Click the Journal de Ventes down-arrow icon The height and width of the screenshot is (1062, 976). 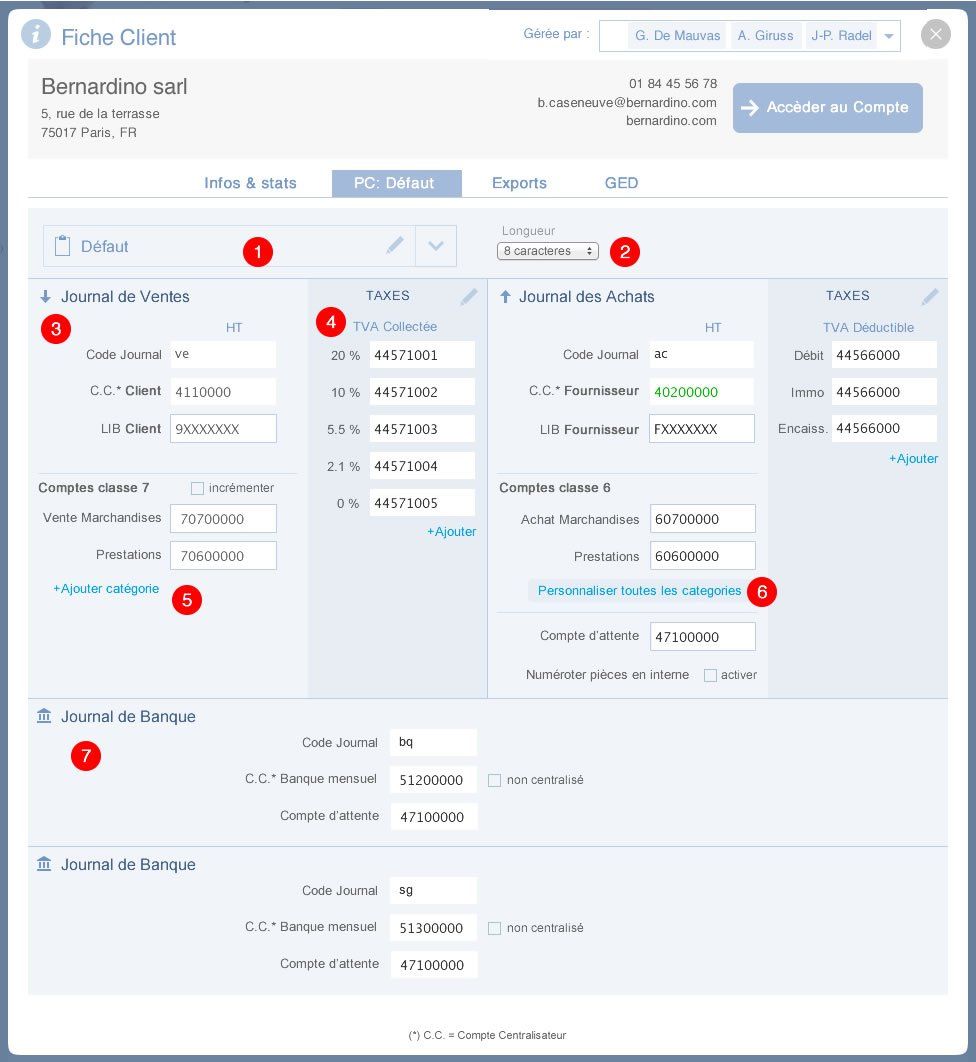click(45, 296)
